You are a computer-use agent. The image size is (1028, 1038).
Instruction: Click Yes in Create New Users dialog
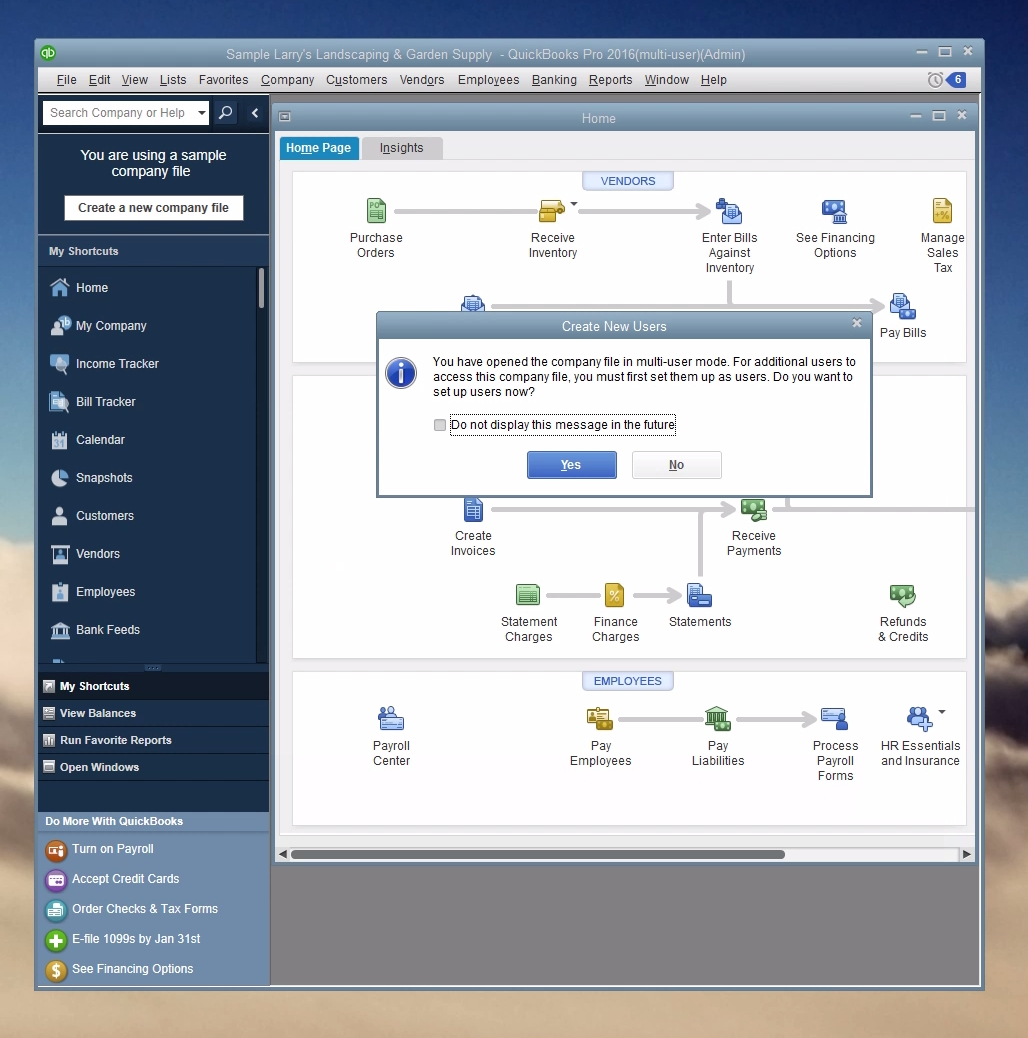point(571,465)
